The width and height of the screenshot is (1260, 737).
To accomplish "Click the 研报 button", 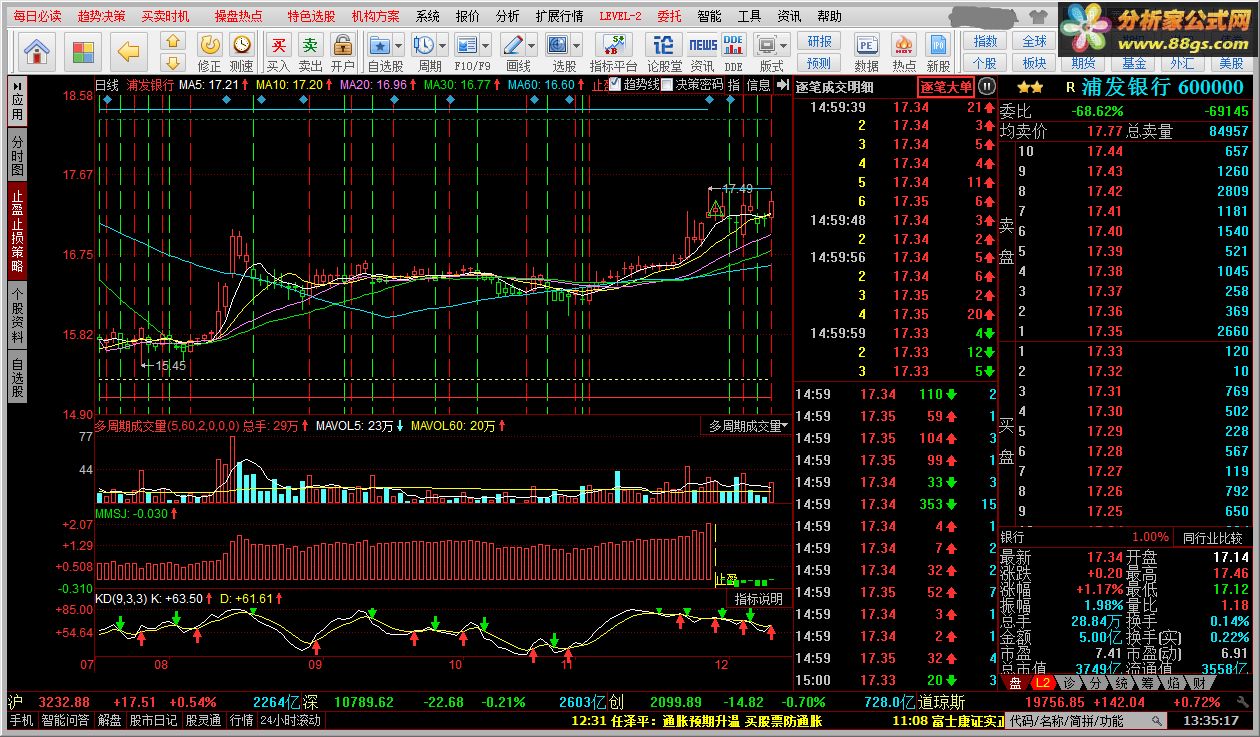I will pos(819,41).
